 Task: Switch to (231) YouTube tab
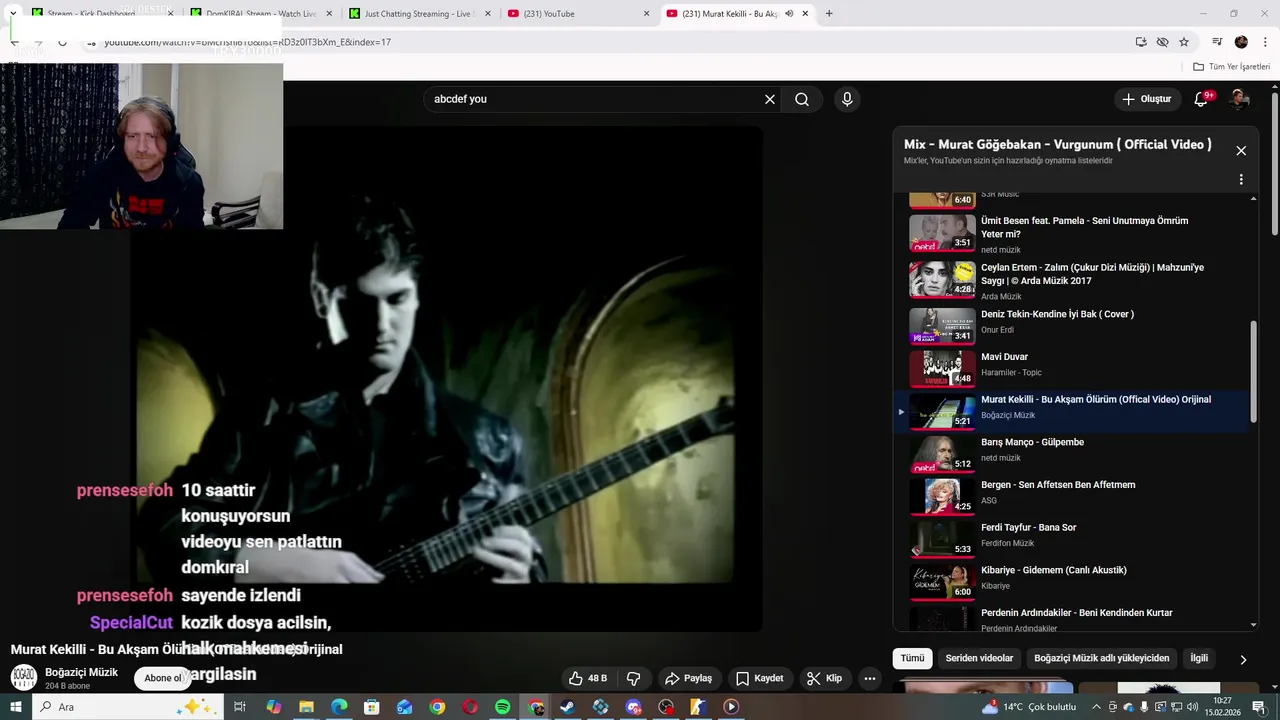[x=578, y=14]
